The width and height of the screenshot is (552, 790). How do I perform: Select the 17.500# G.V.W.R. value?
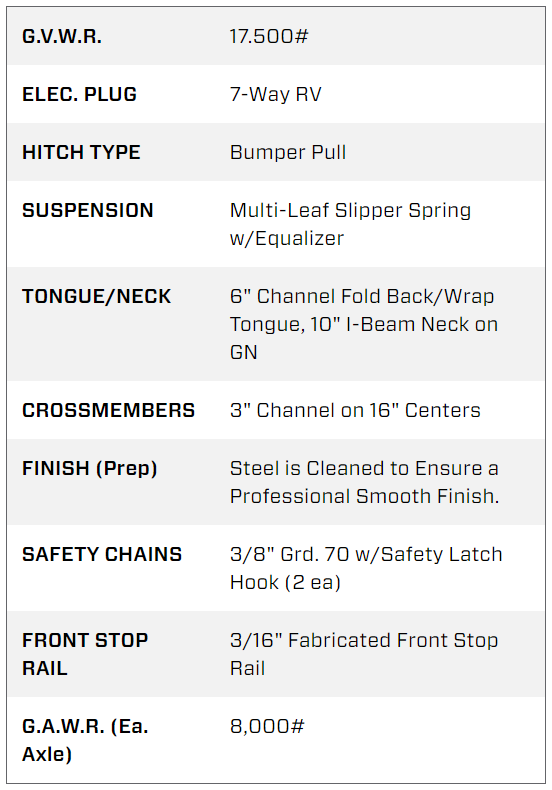click(x=268, y=36)
